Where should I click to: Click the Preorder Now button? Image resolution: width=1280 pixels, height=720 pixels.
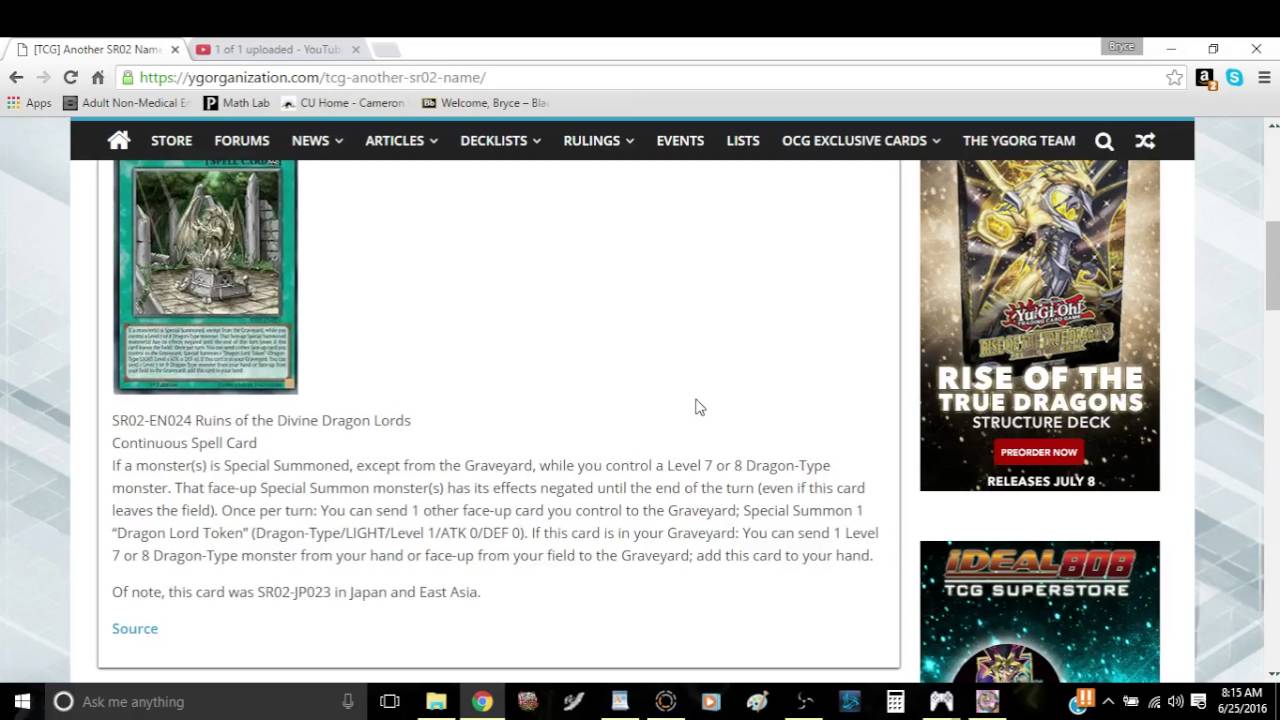click(1039, 452)
